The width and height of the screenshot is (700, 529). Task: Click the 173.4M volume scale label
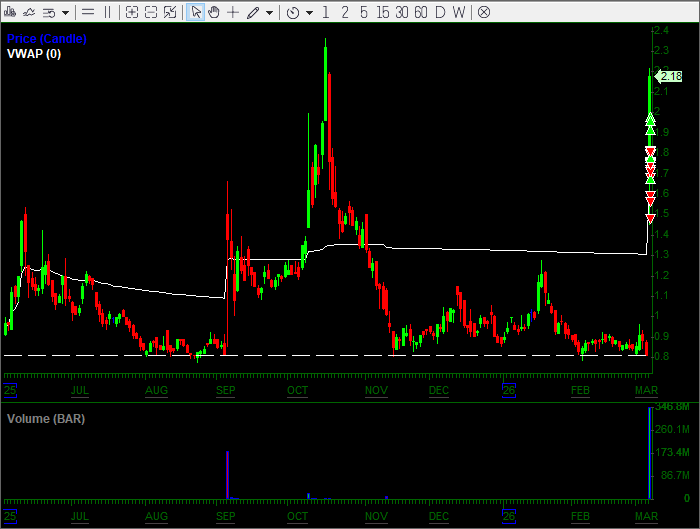pyautogui.click(x=672, y=452)
